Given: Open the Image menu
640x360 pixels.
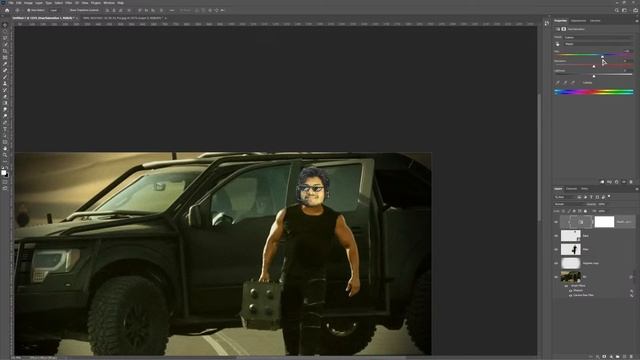Looking at the screenshot, I should (28, 3).
